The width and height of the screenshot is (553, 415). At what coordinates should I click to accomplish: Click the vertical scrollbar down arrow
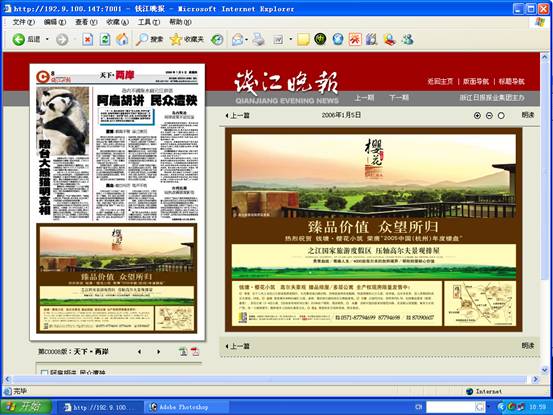click(x=545, y=370)
